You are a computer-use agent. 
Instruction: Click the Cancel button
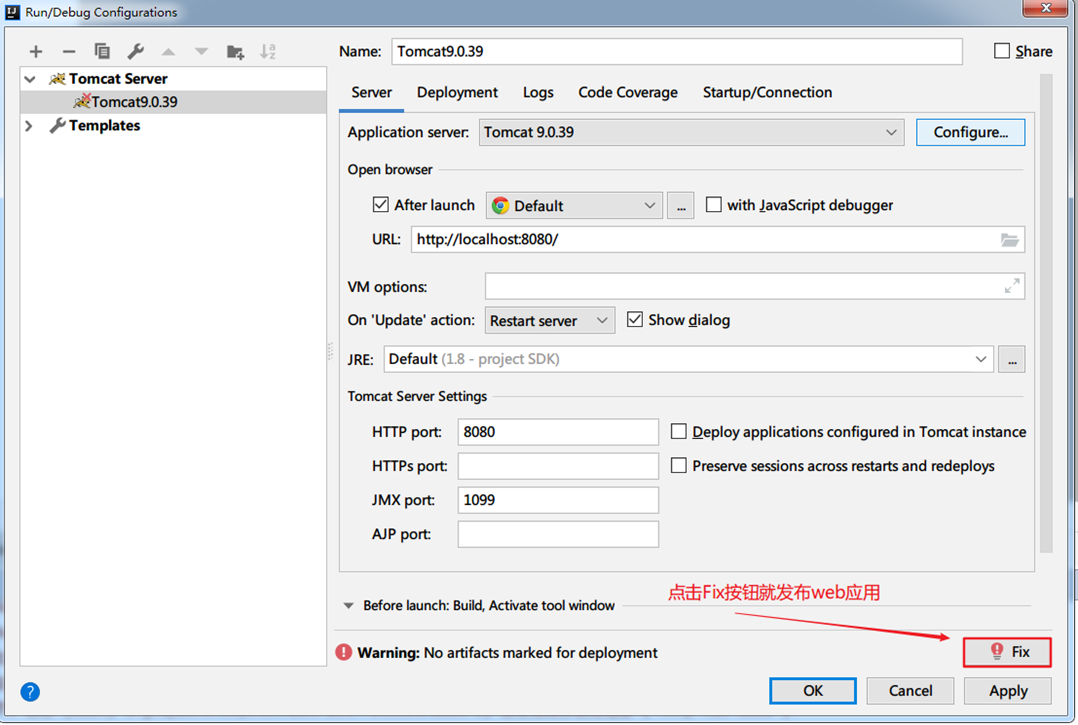pyautogui.click(x=910, y=691)
